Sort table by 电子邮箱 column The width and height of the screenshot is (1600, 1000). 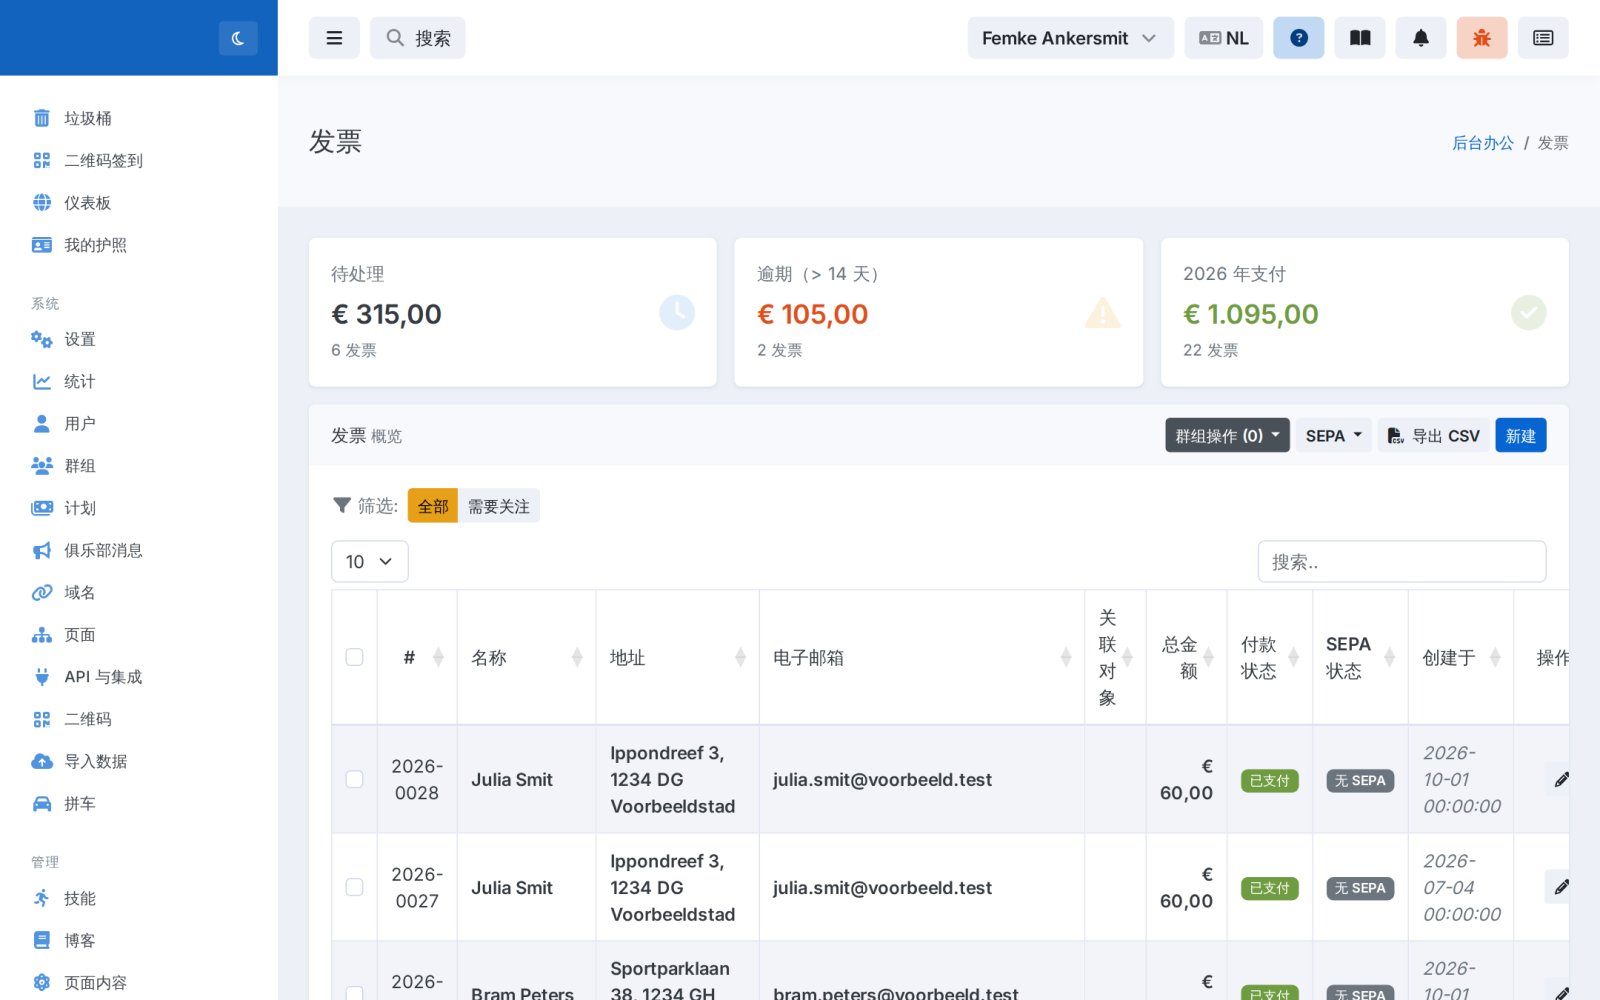click(922, 657)
